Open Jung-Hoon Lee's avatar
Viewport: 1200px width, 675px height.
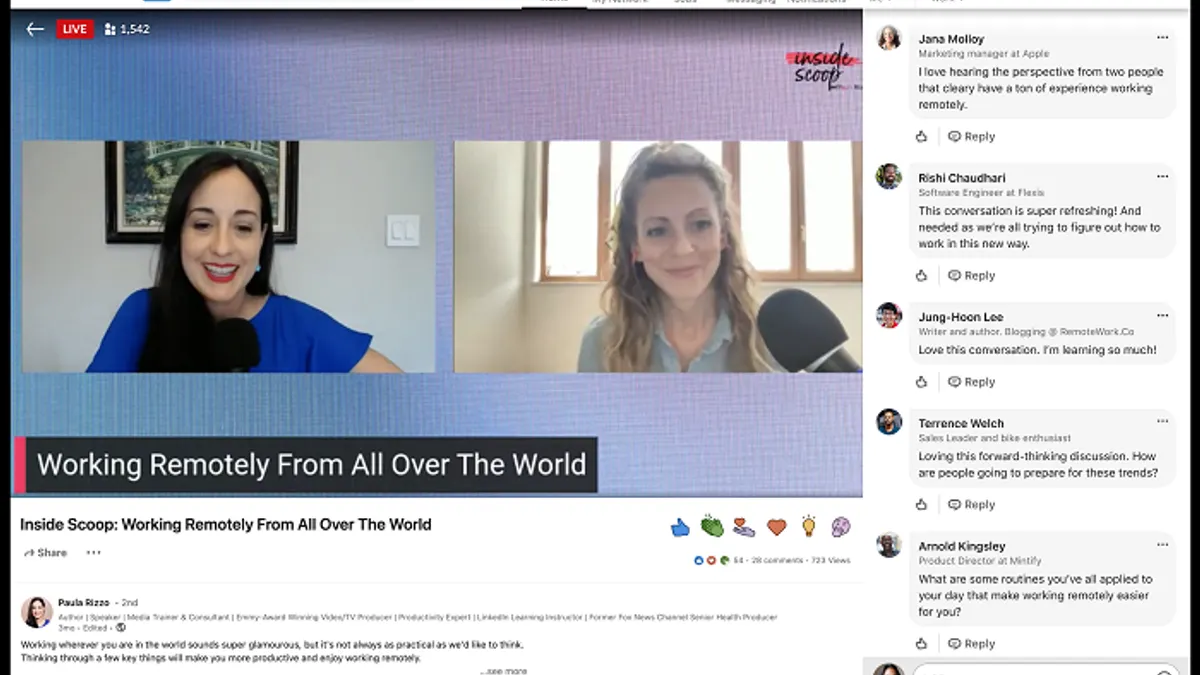889,315
